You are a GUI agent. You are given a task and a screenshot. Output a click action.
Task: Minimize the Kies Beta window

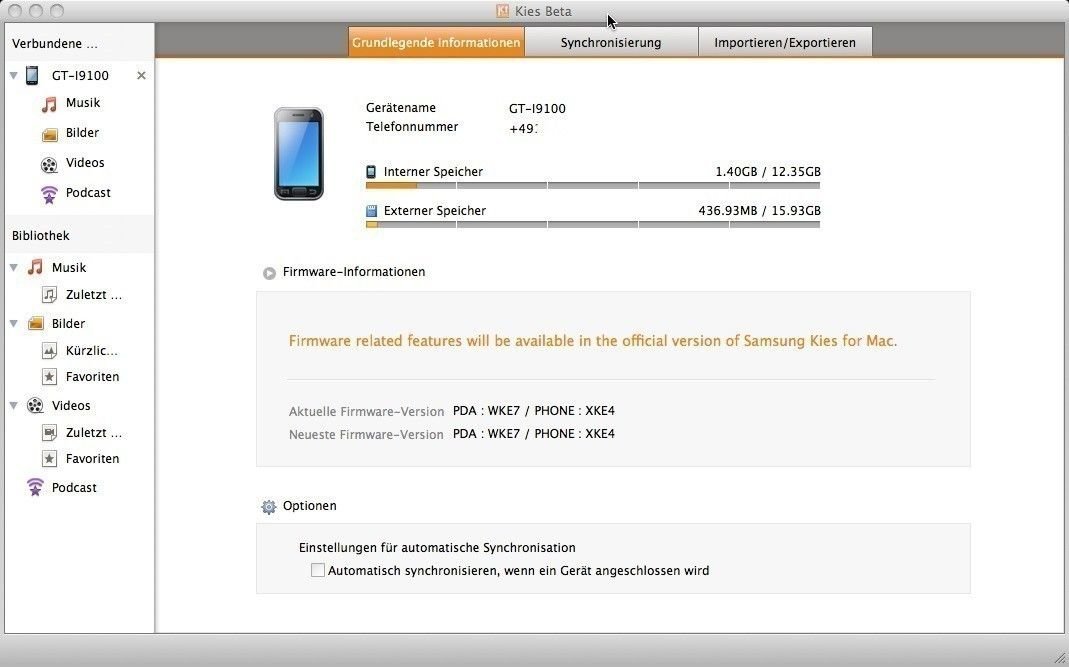[x=36, y=11]
